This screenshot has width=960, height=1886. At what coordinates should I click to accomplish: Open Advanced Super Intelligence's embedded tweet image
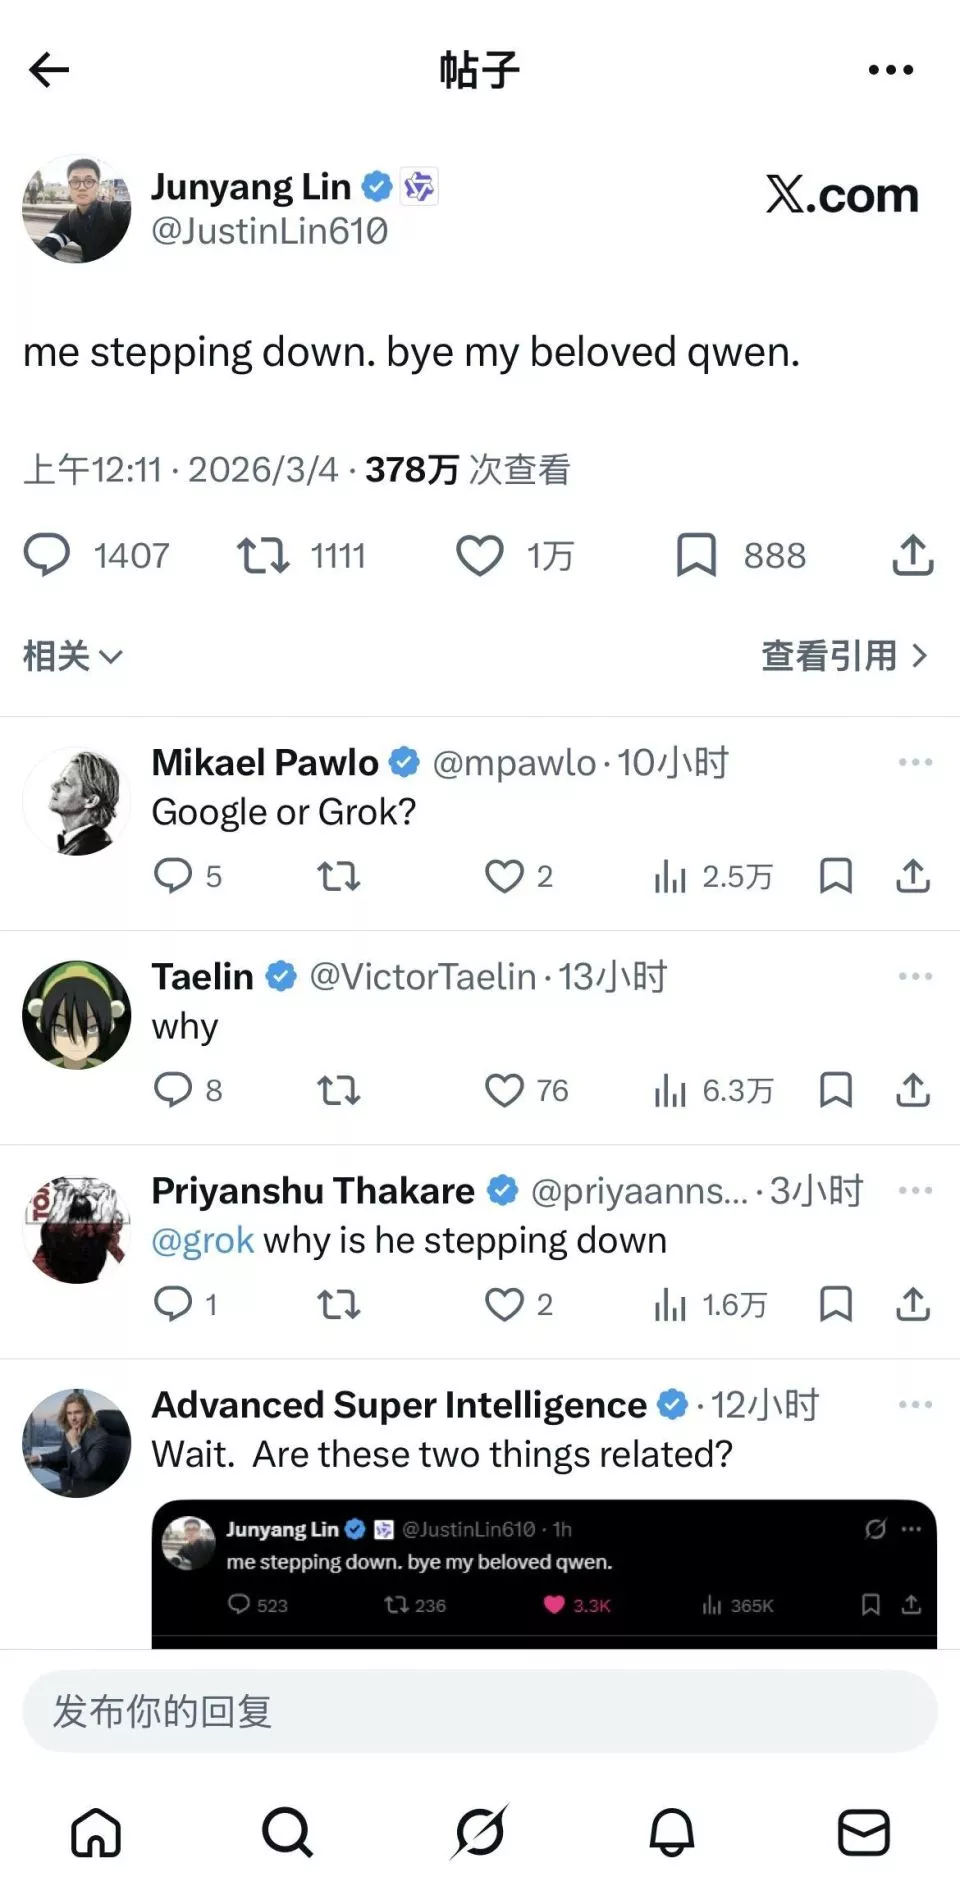(x=544, y=1572)
